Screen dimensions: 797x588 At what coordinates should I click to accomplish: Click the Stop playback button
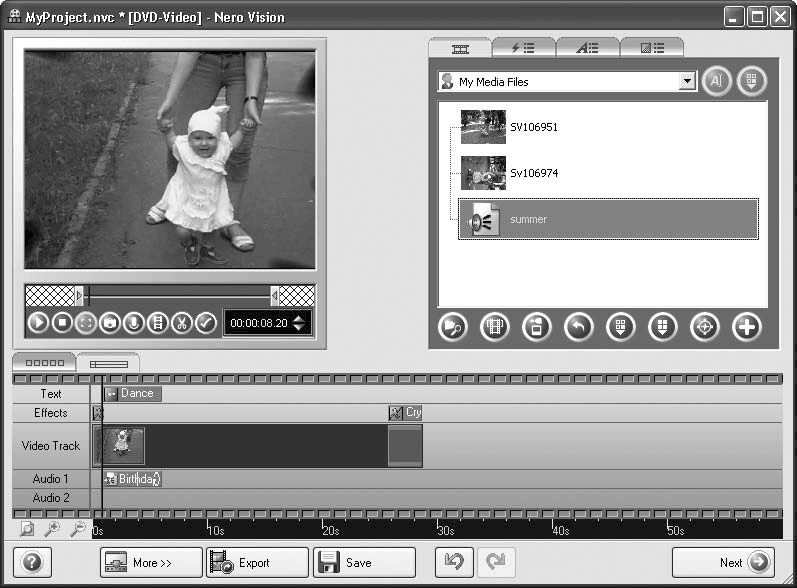tap(62, 323)
